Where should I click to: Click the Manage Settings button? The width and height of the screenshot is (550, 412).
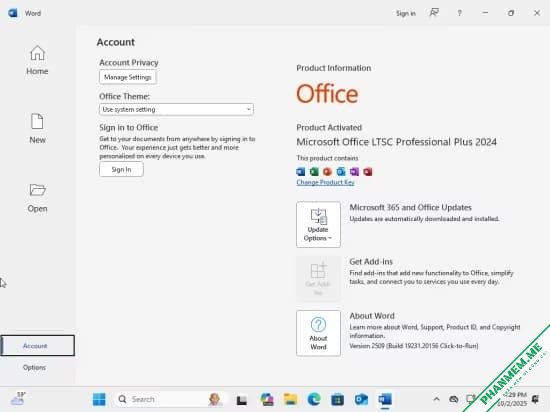pos(128,77)
